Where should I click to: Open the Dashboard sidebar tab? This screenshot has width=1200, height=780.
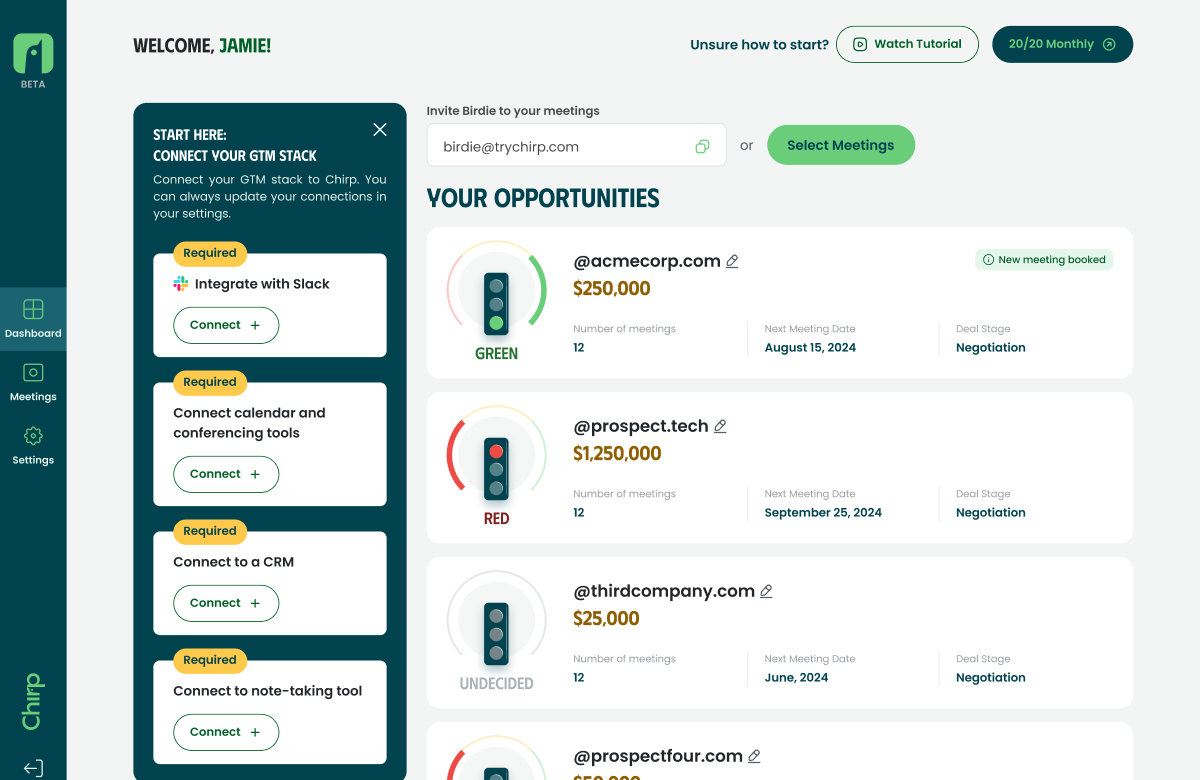(33, 319)
